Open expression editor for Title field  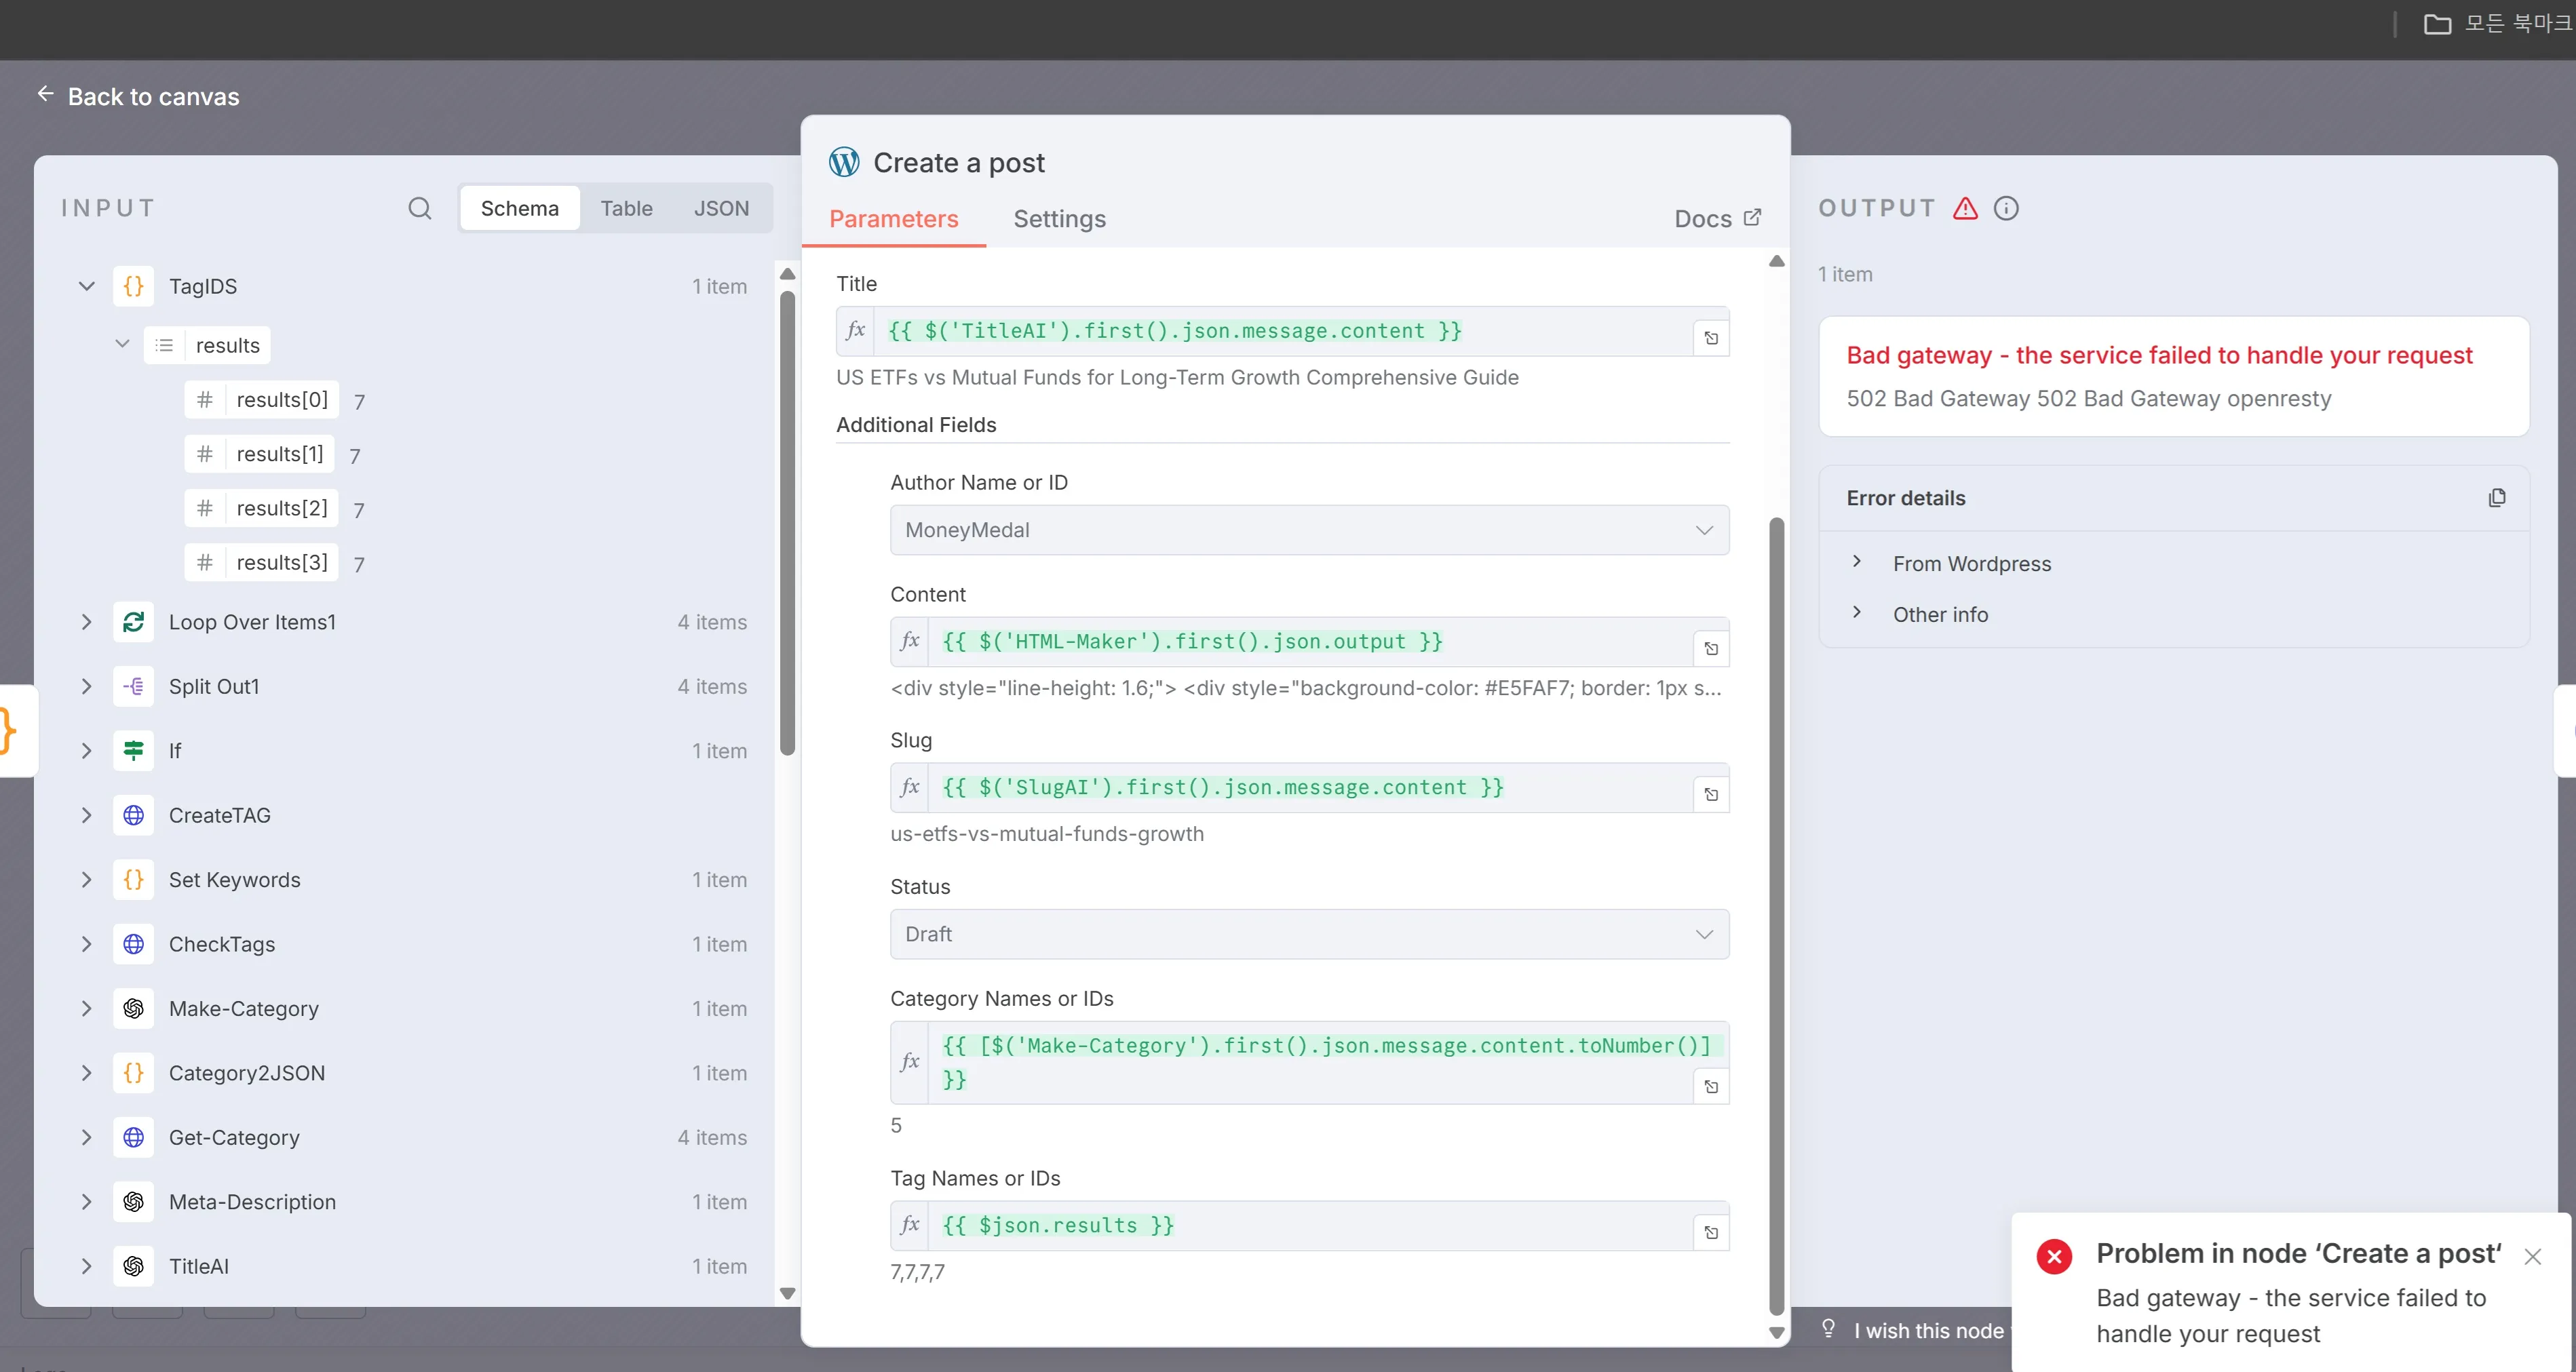click(x=1711, y=338)
